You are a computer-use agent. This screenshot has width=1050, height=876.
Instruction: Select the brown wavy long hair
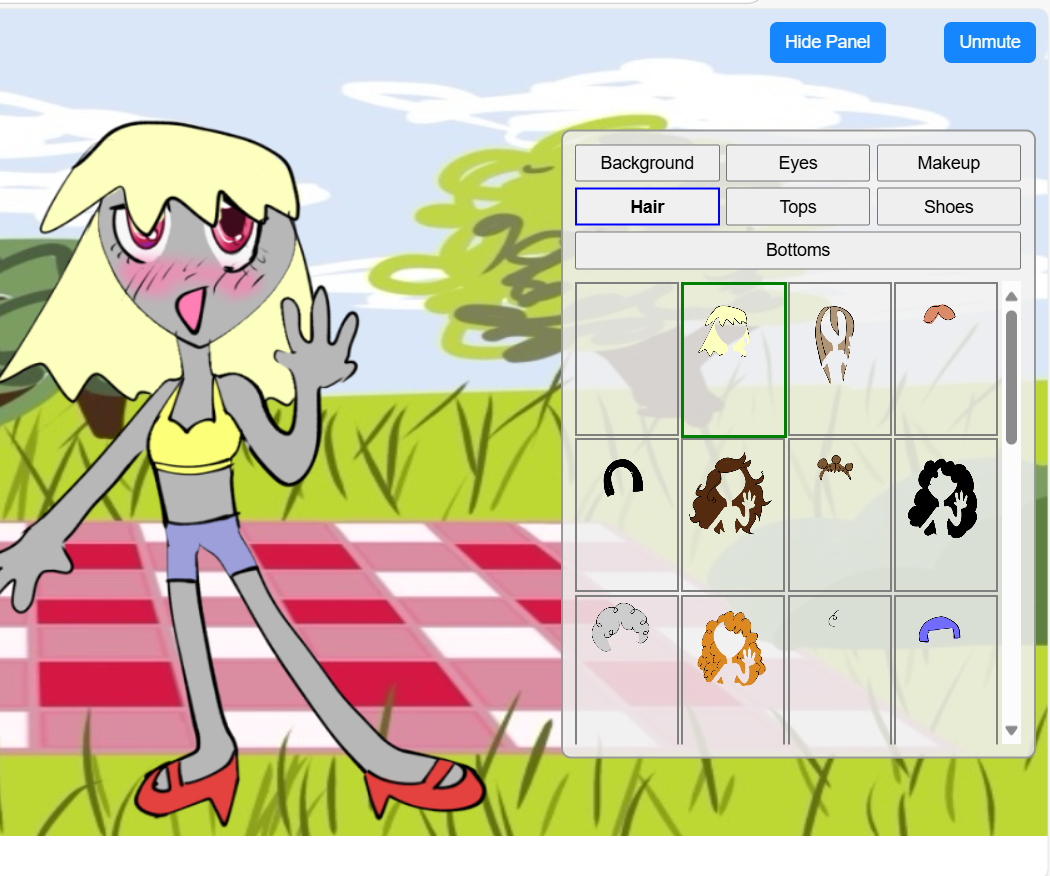point(733,515)
